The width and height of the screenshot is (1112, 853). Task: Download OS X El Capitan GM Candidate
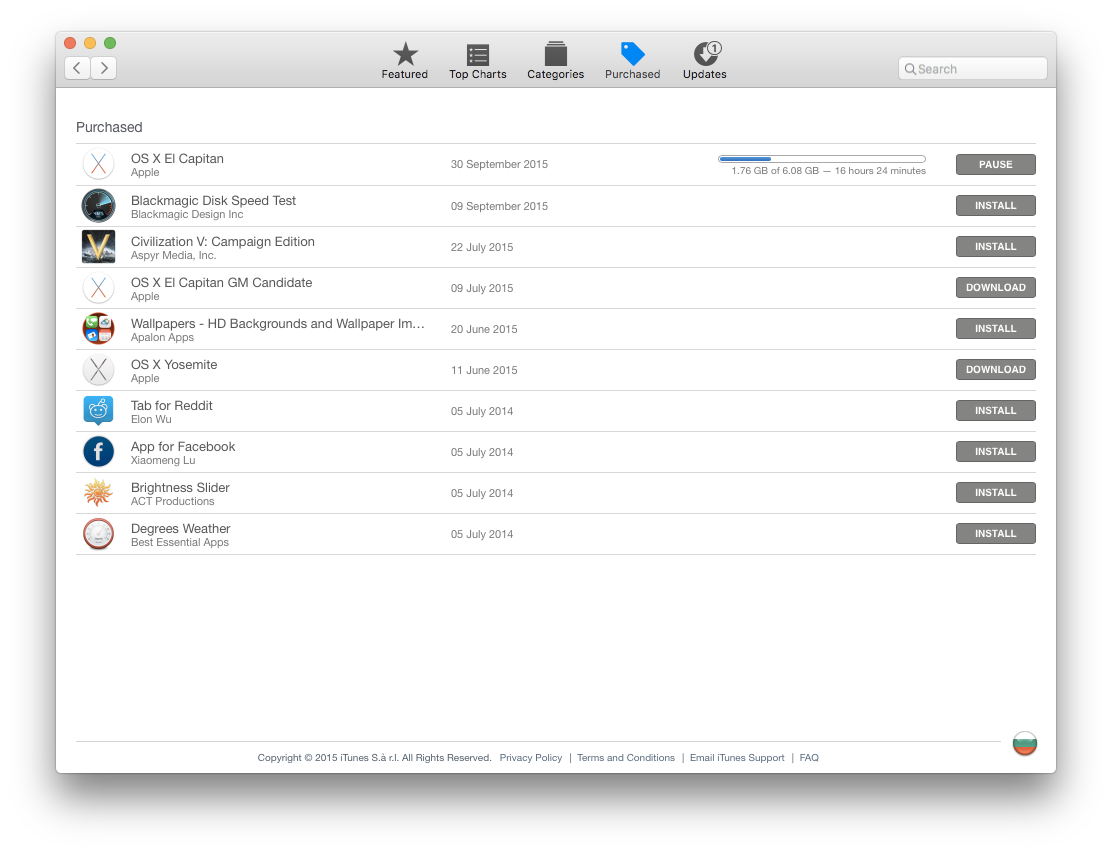point(996,288)
